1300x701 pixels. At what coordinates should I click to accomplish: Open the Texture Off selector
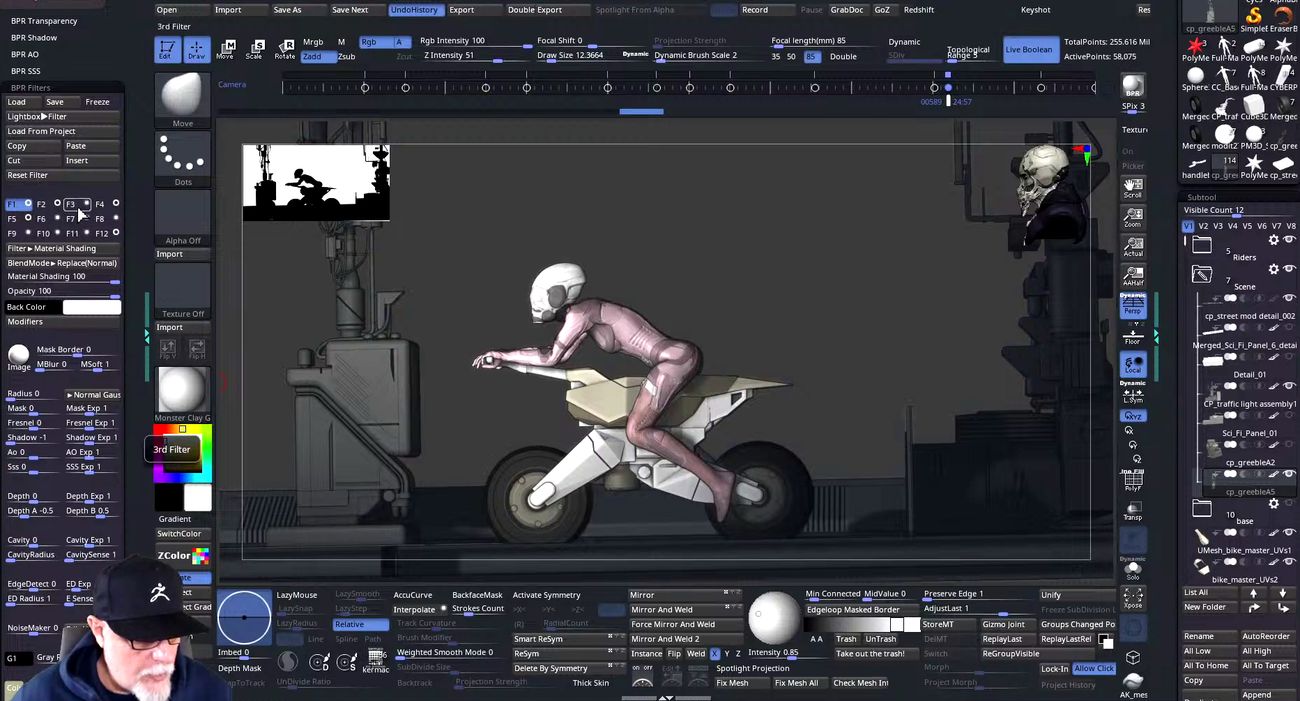tap(183, 291)
